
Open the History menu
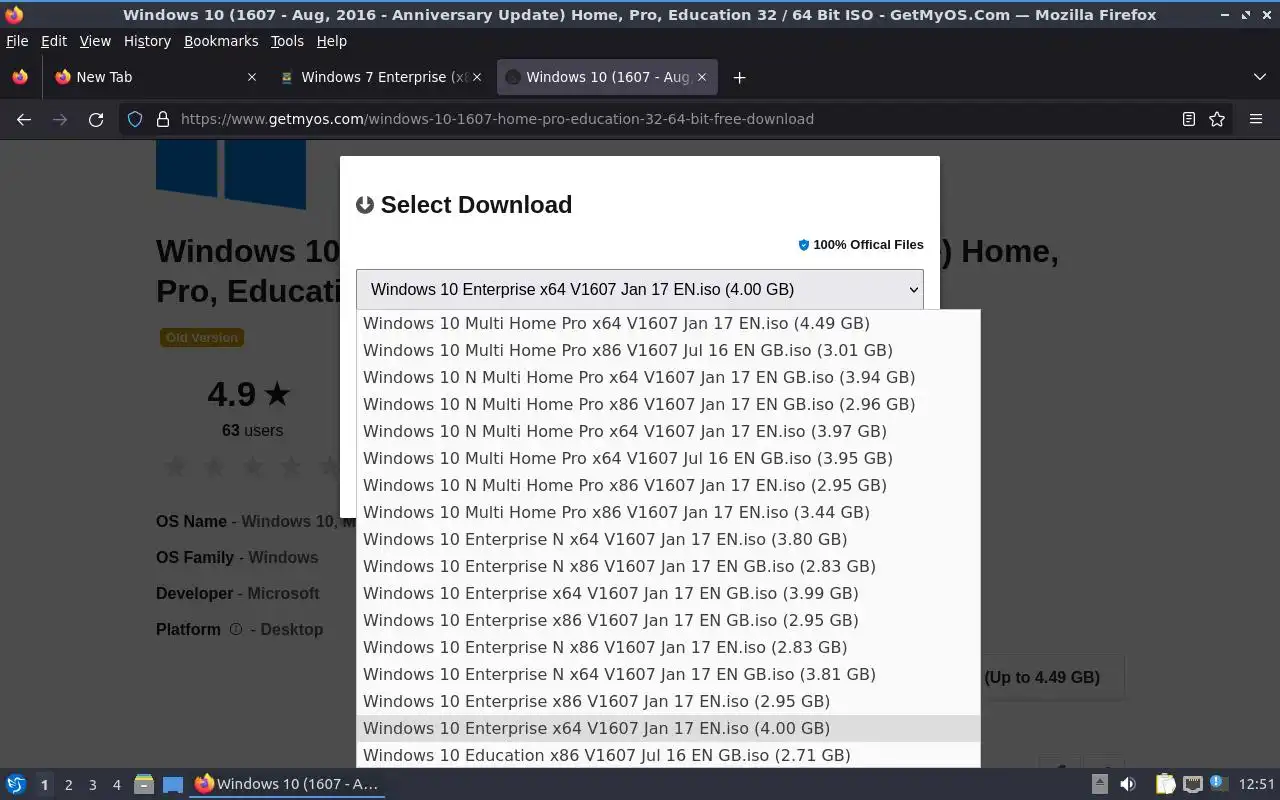147,41
